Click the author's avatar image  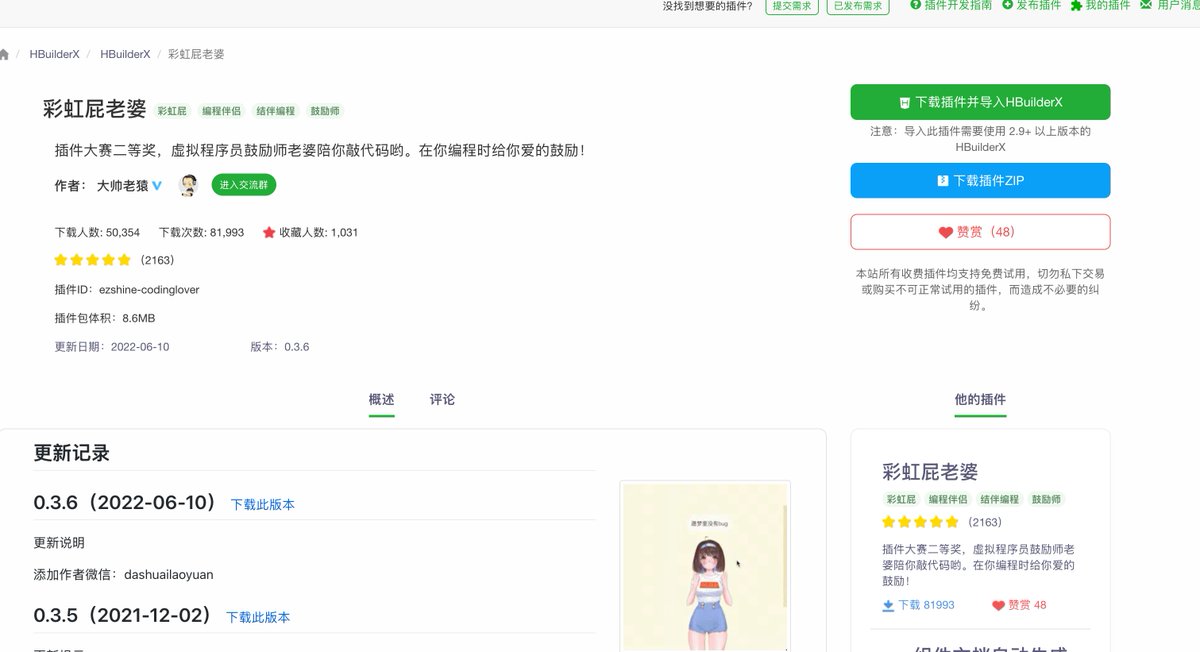(x=188, y=185)
